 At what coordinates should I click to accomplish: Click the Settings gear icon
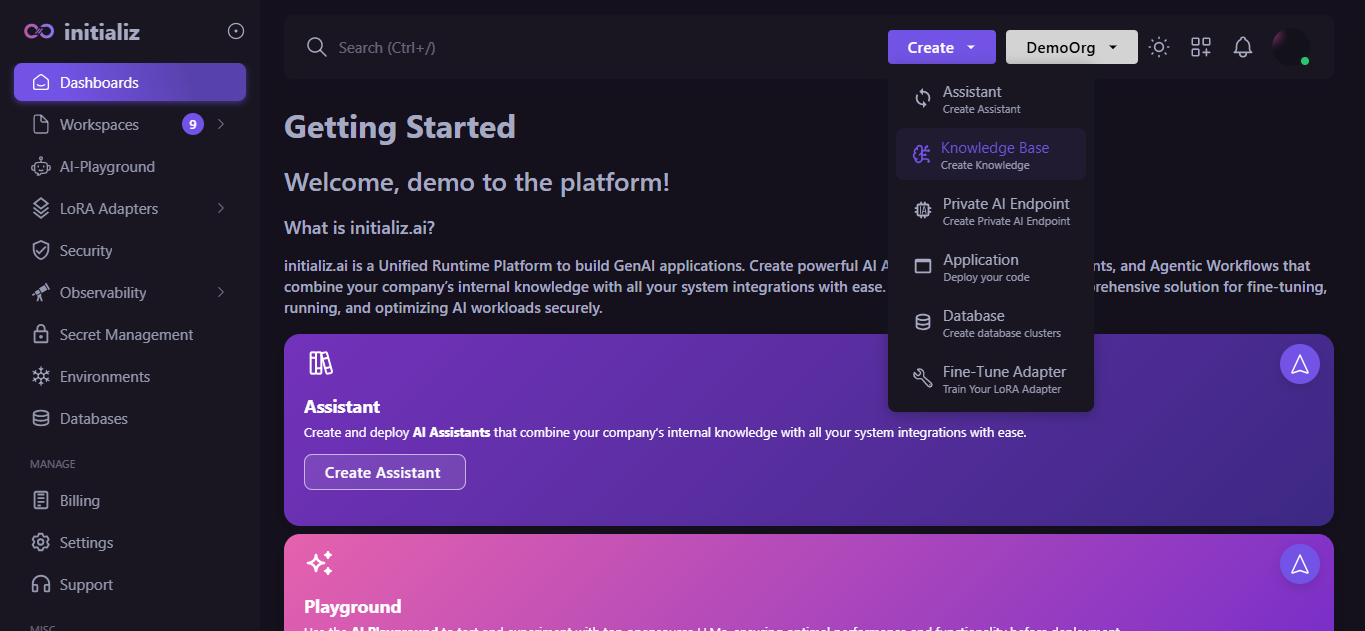(41, 542)
